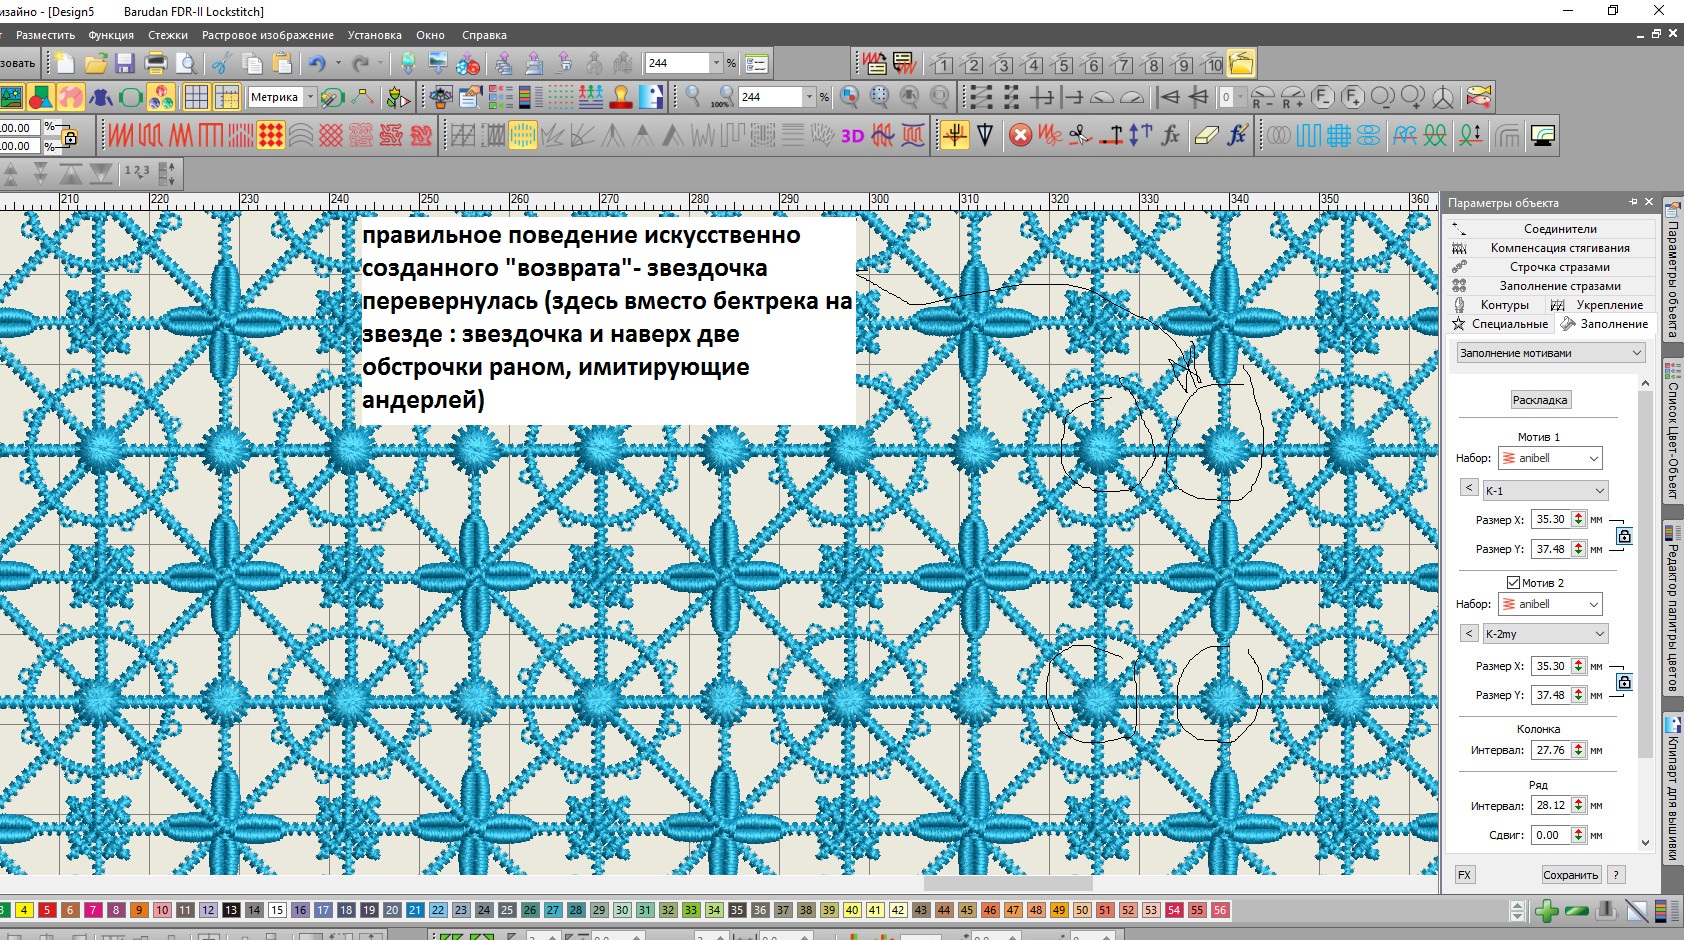This screenshot has width=1684, height=940.
Task: Click the red circle X icon
Action: click(x=1020, y=136)
